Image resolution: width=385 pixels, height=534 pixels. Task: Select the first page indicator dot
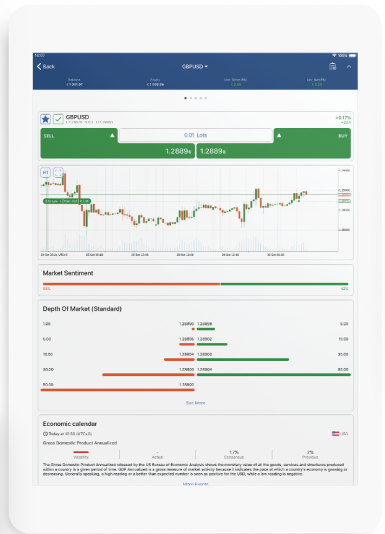(185, 98)
